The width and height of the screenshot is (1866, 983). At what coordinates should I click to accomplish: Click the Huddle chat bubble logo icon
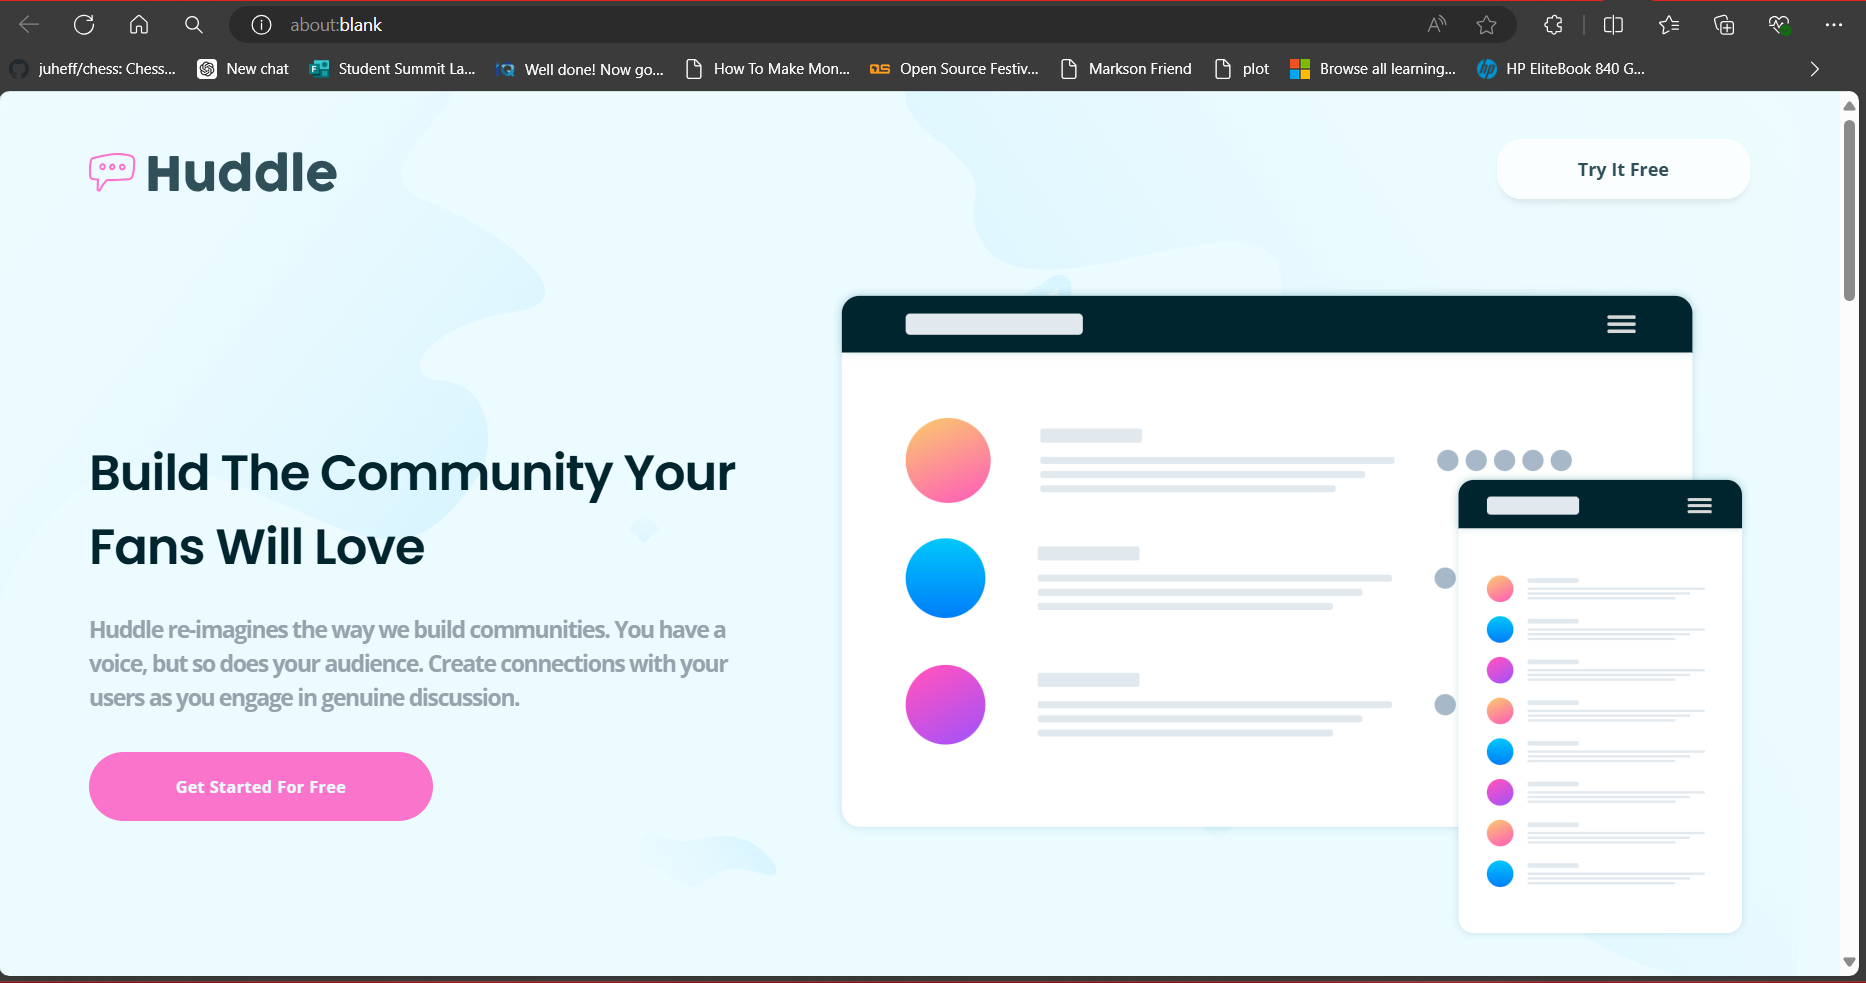(112, 172)
